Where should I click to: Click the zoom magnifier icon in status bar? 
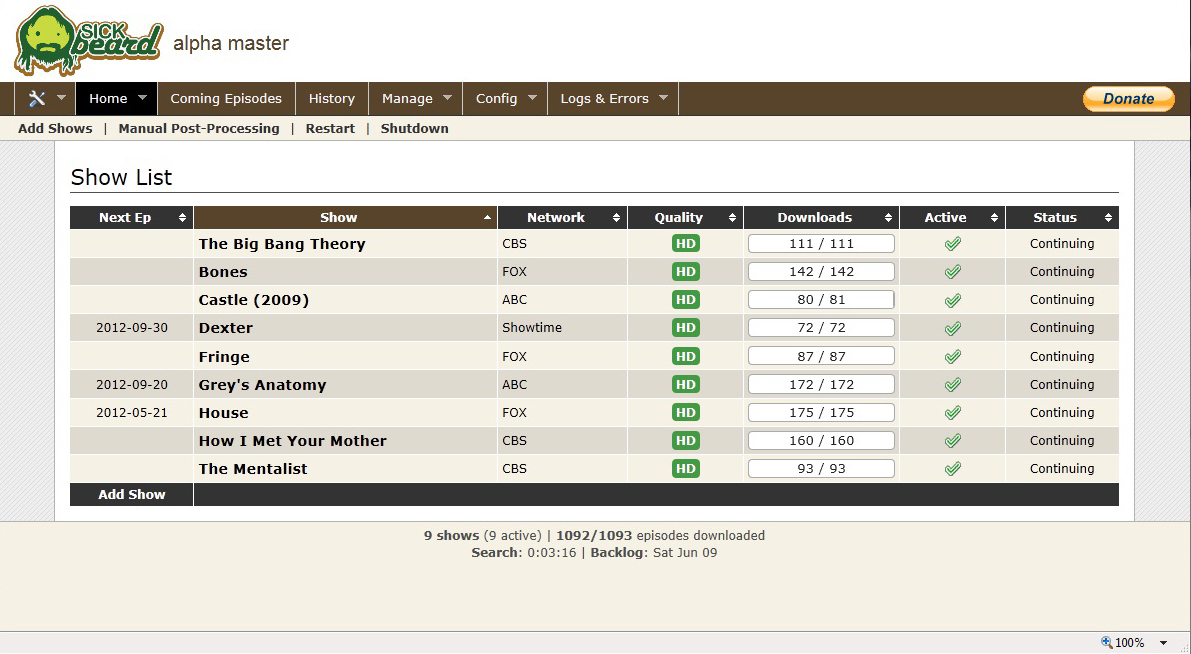(x=1106, y=642)
